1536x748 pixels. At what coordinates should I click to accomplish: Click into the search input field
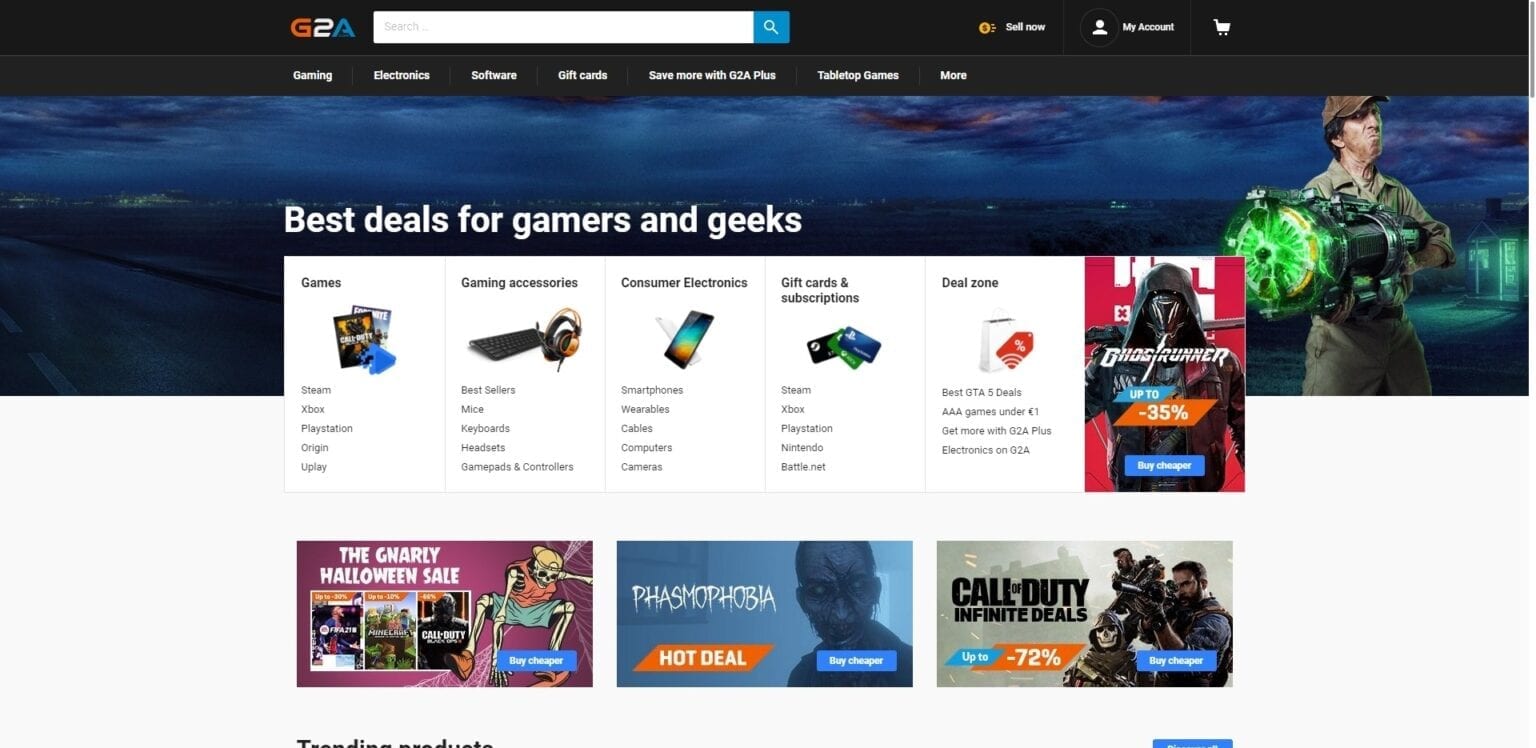[563, 27]
